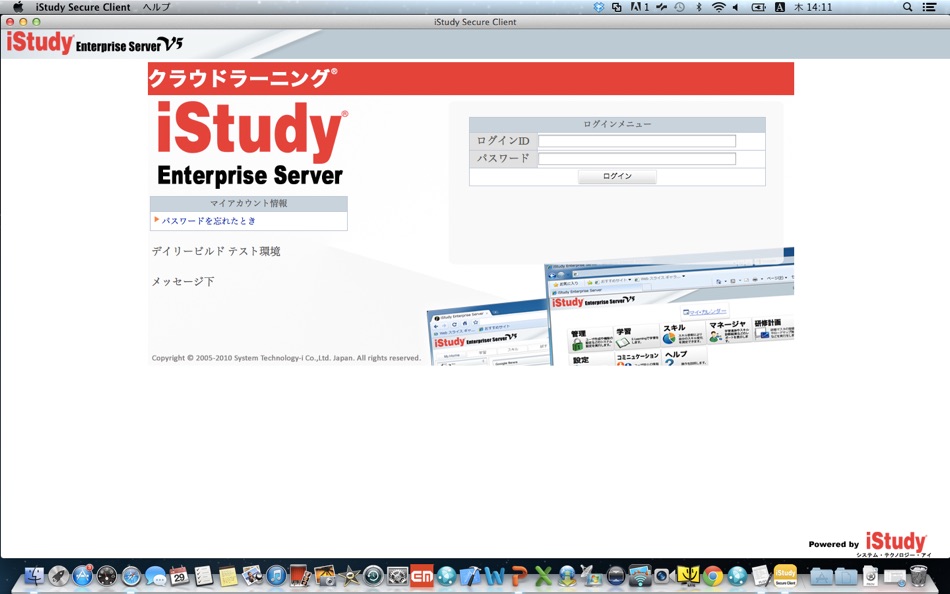Open iPhoto from the Dock

point(325,576)
